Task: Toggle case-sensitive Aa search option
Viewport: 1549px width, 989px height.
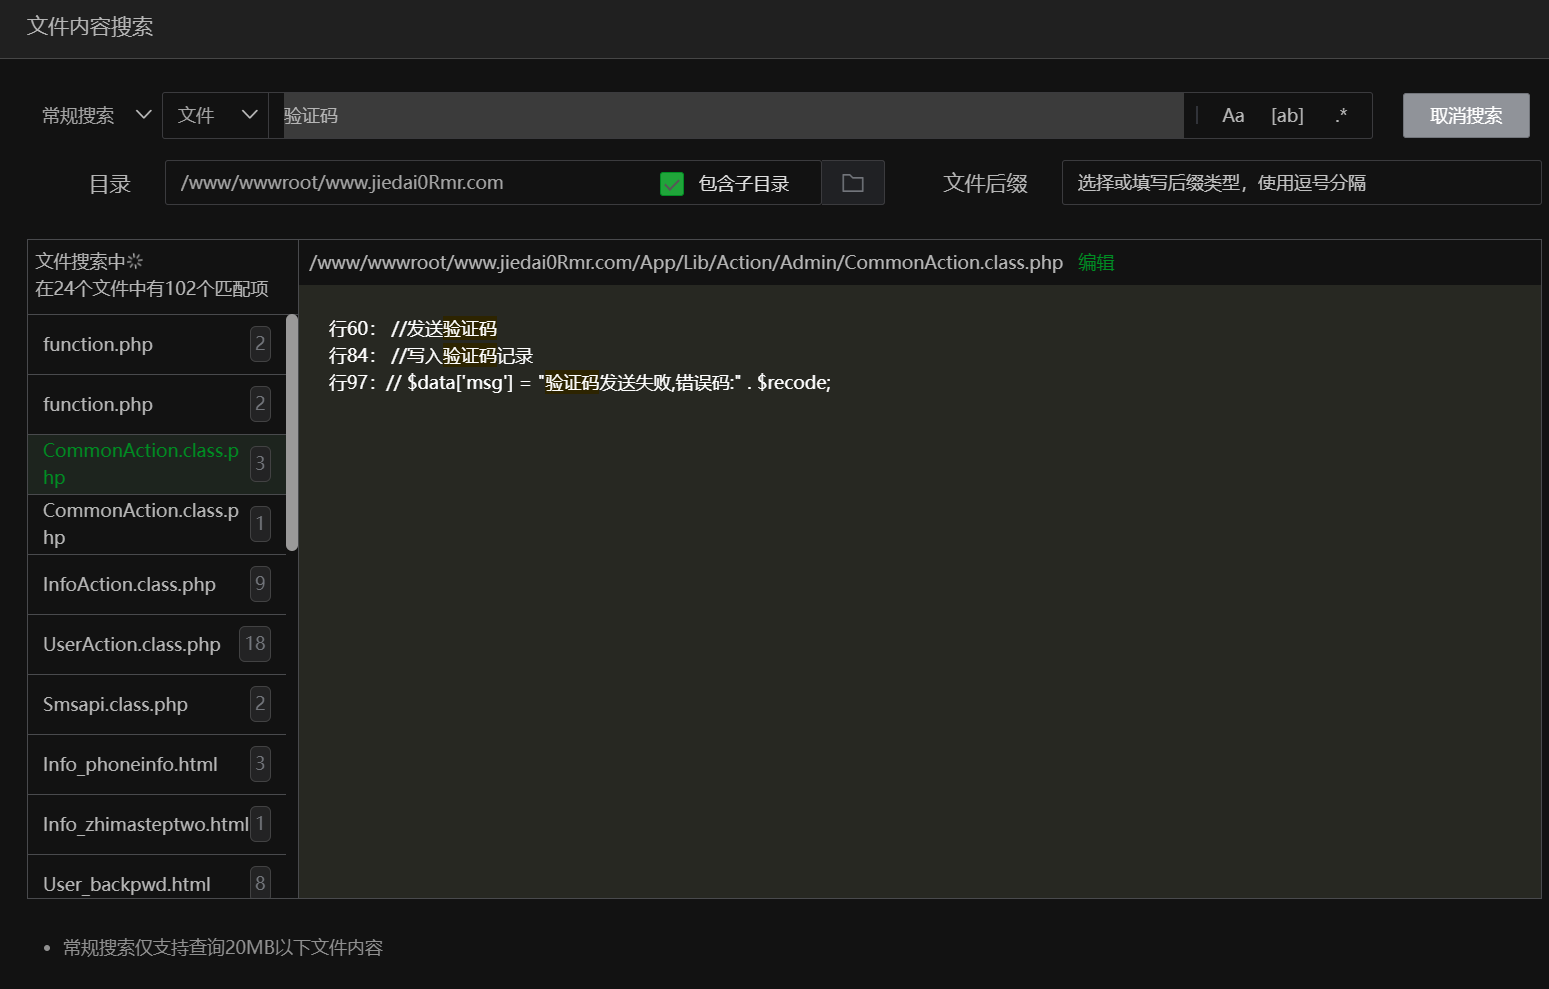Action: [1233, 116]
